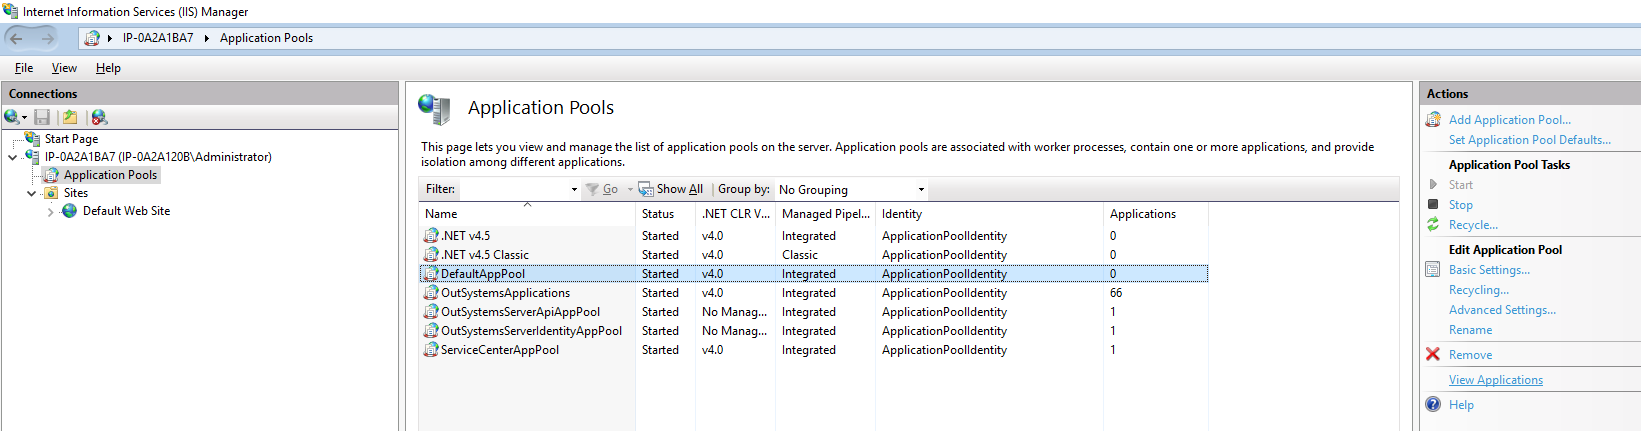Click the blue Help question mark icon
The image size is (1641, 432).
point(1433,404)
